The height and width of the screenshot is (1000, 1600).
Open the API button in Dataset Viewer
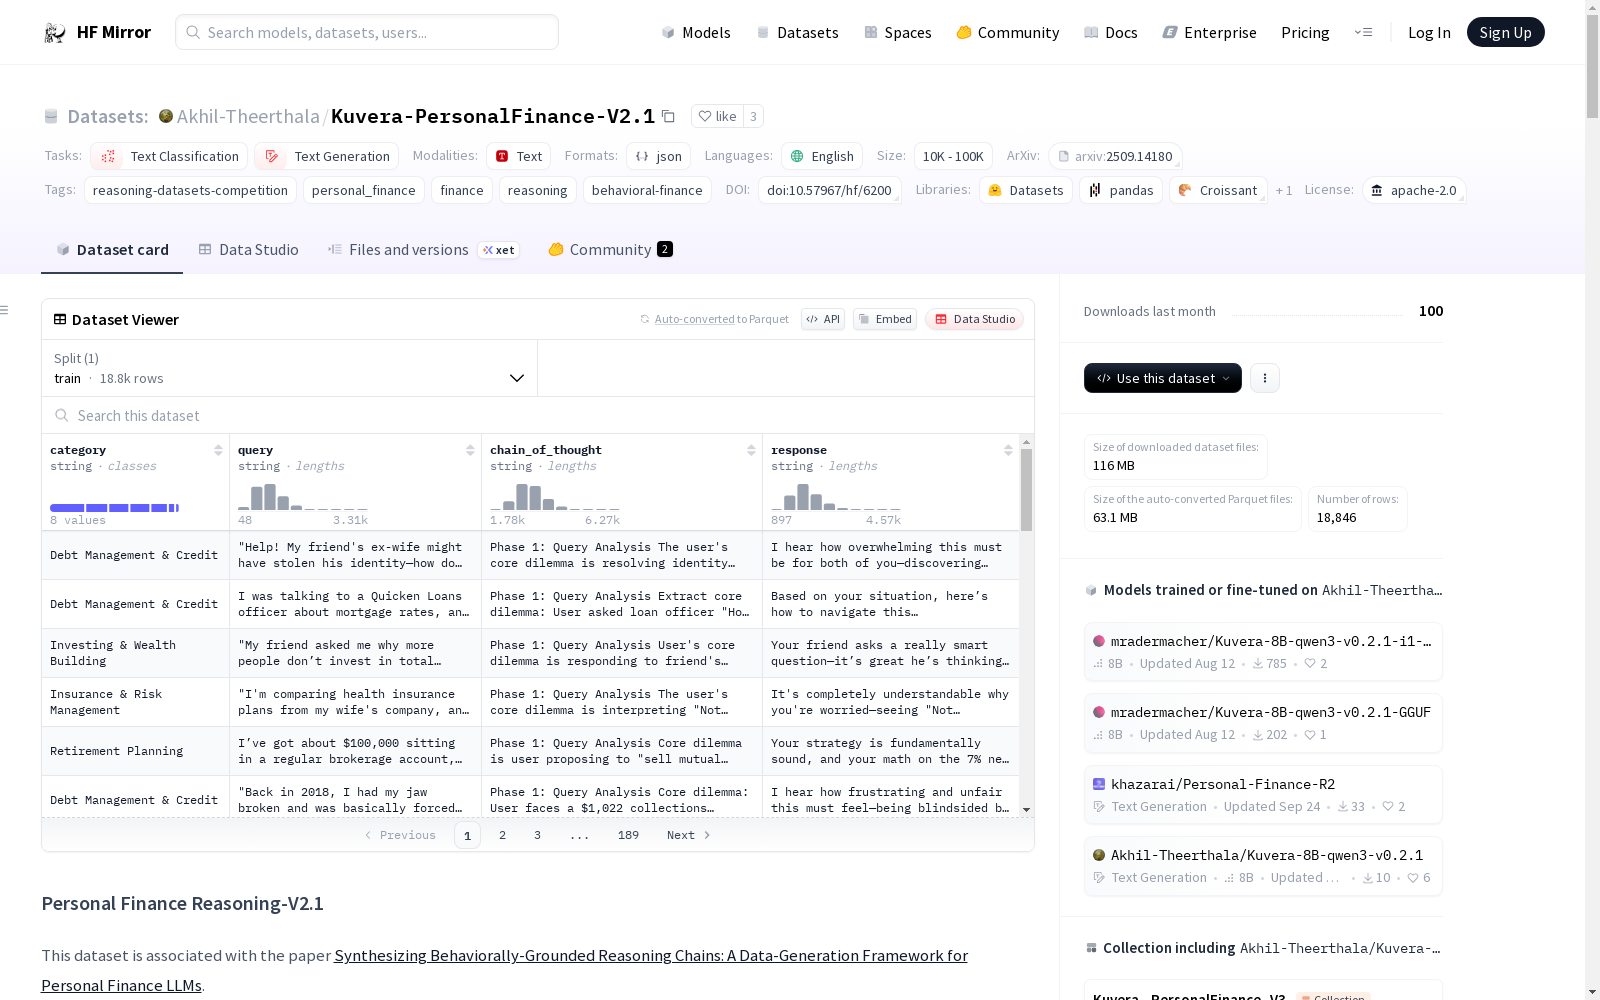point(823,319)
